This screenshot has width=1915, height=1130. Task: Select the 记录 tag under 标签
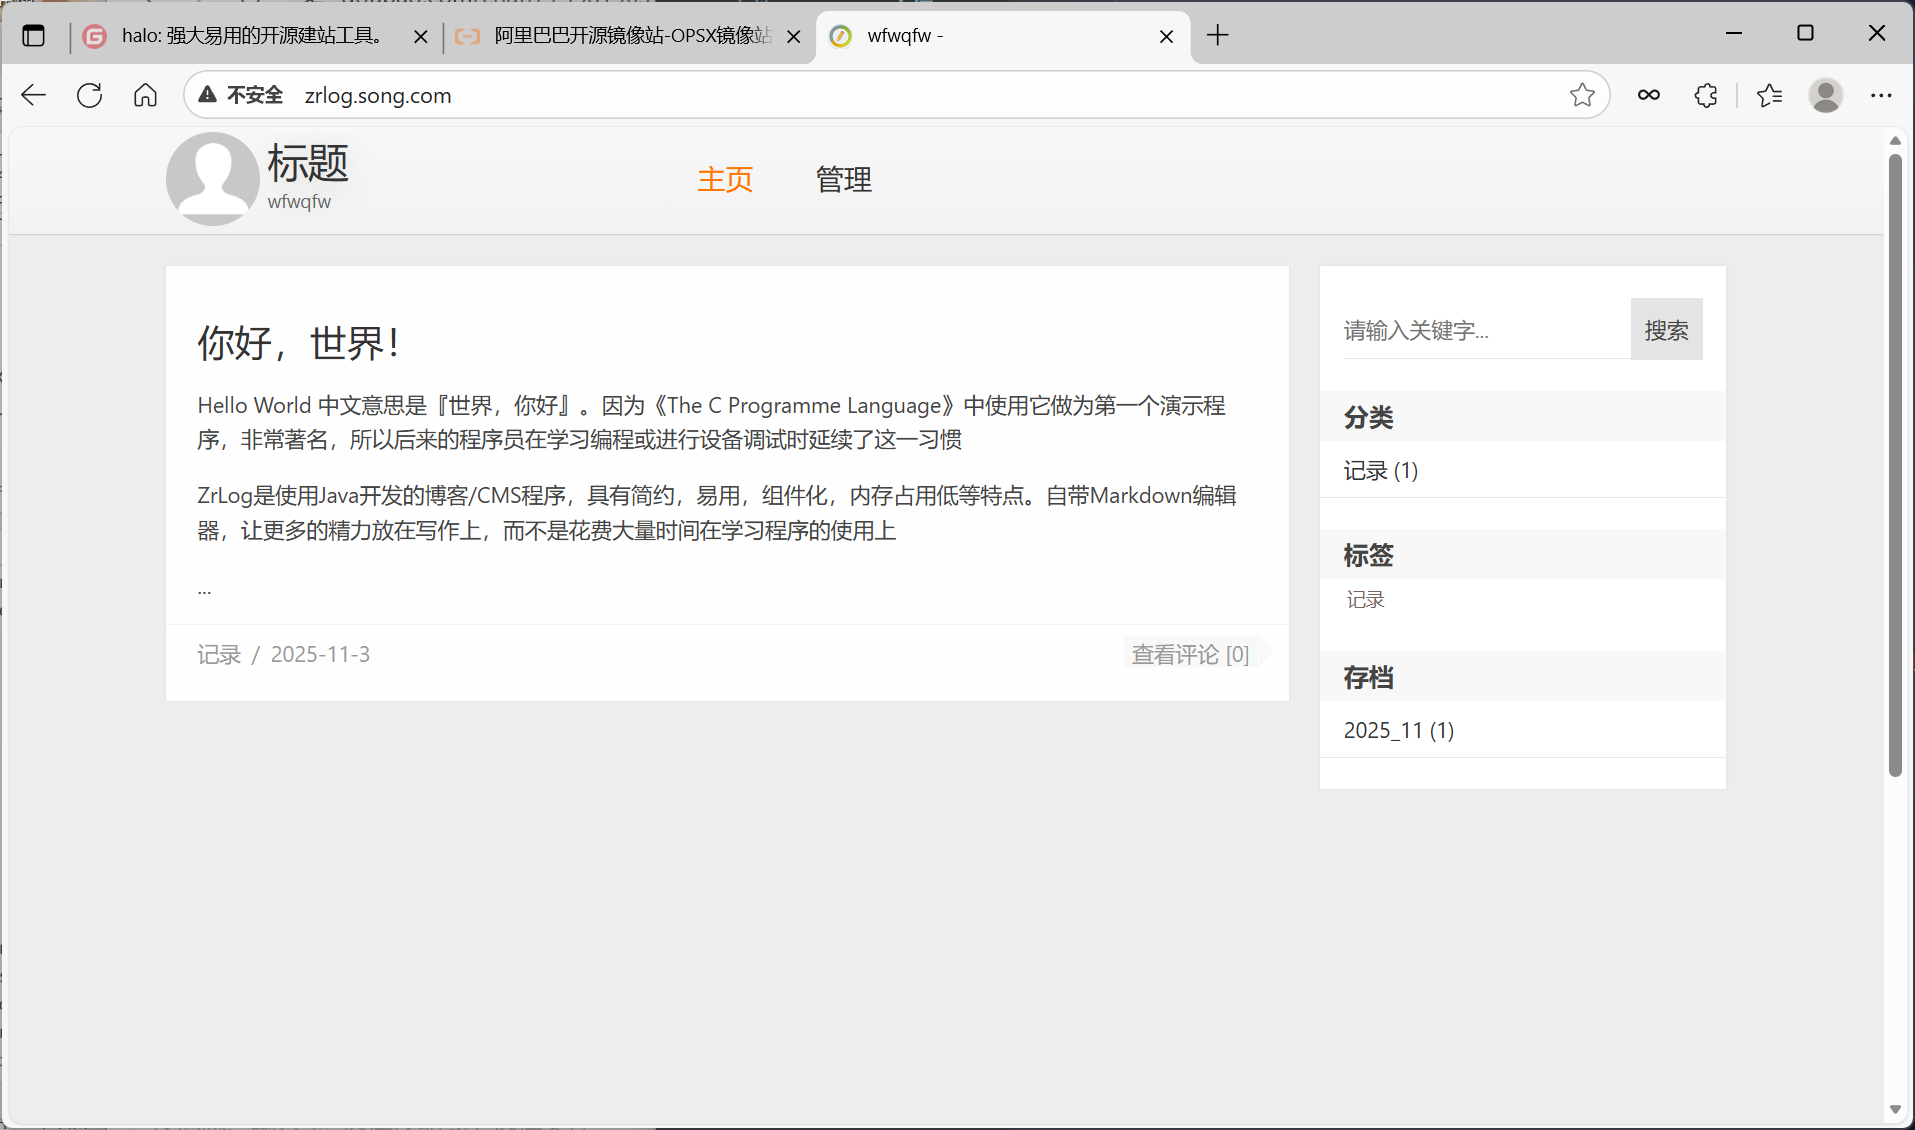click(x=1365, y=599)
